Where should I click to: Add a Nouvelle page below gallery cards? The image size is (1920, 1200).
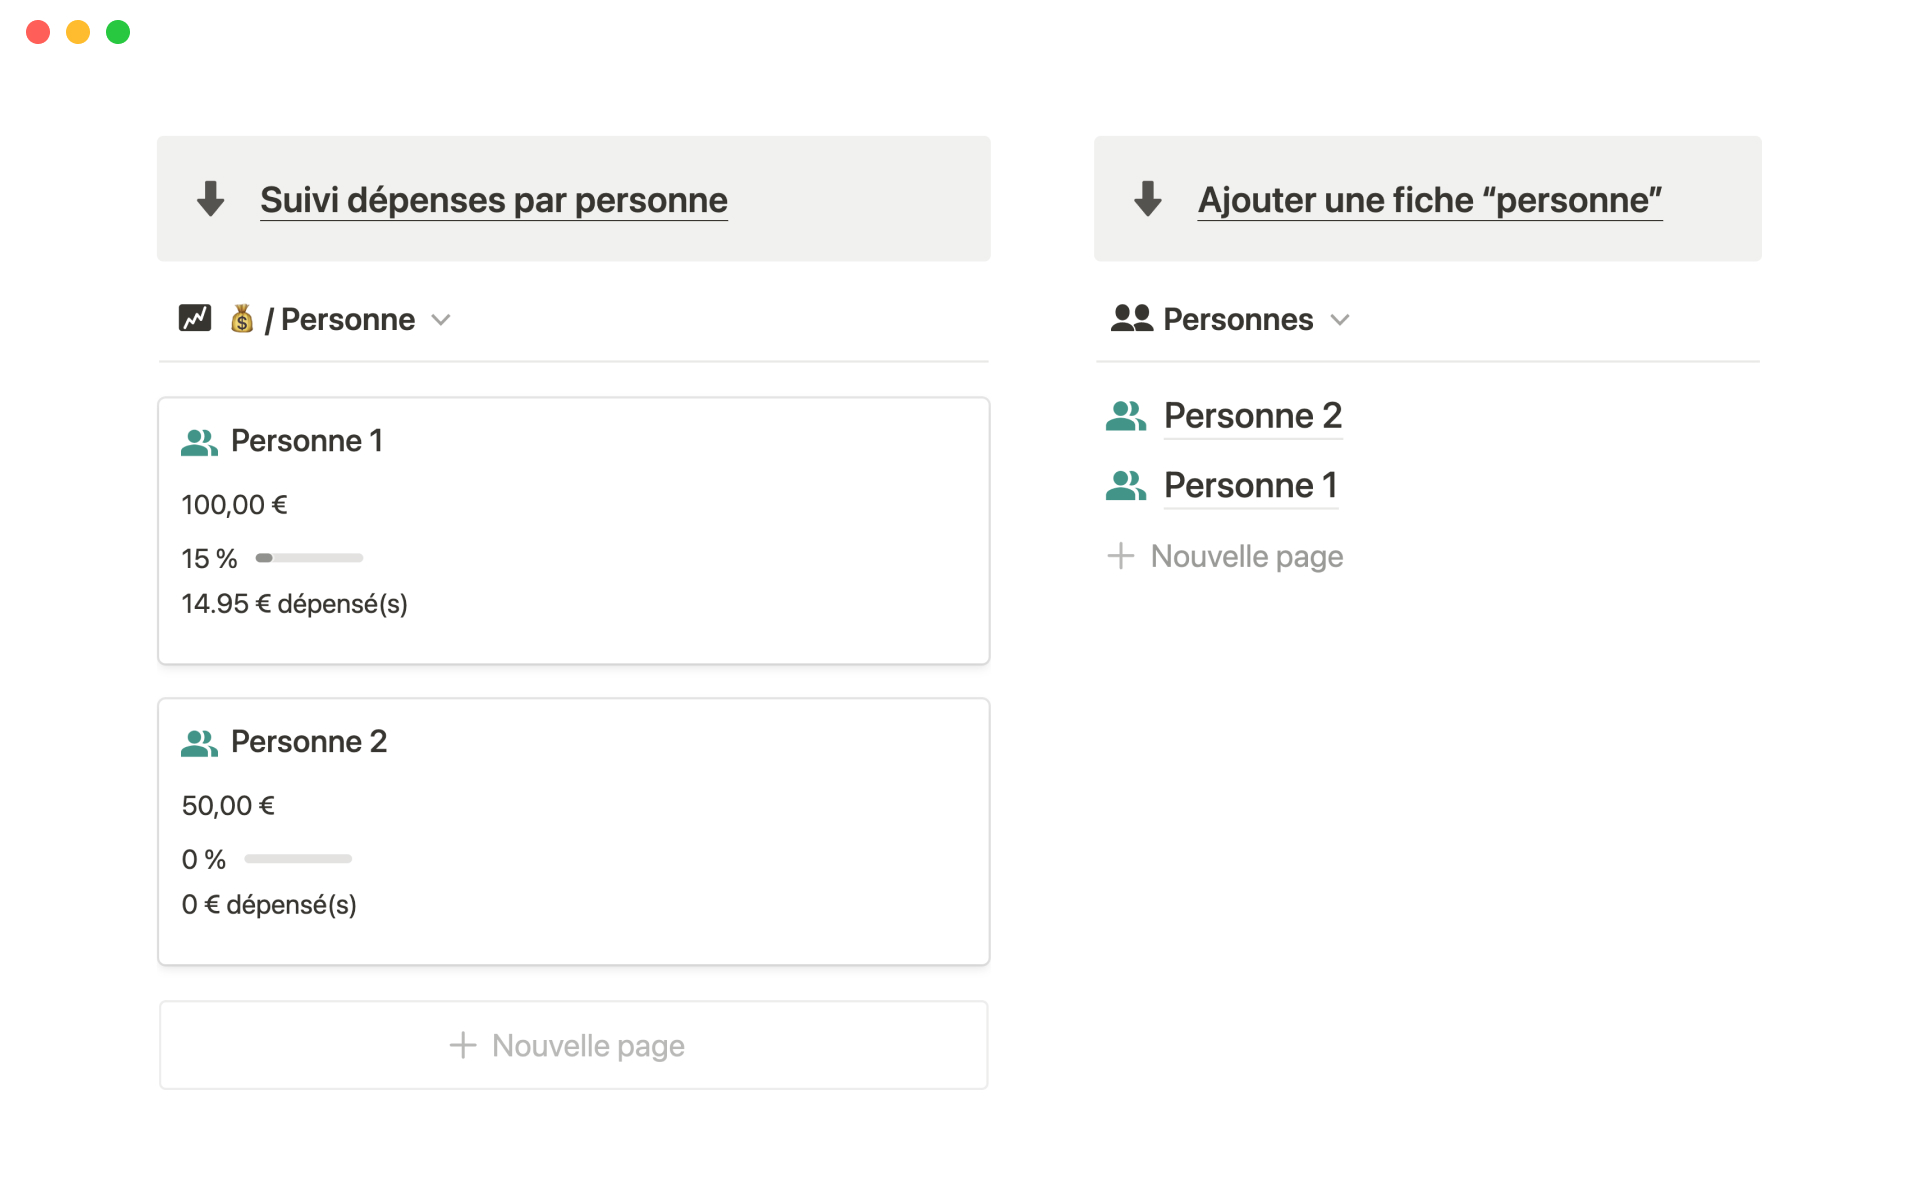click(573, 1045)
